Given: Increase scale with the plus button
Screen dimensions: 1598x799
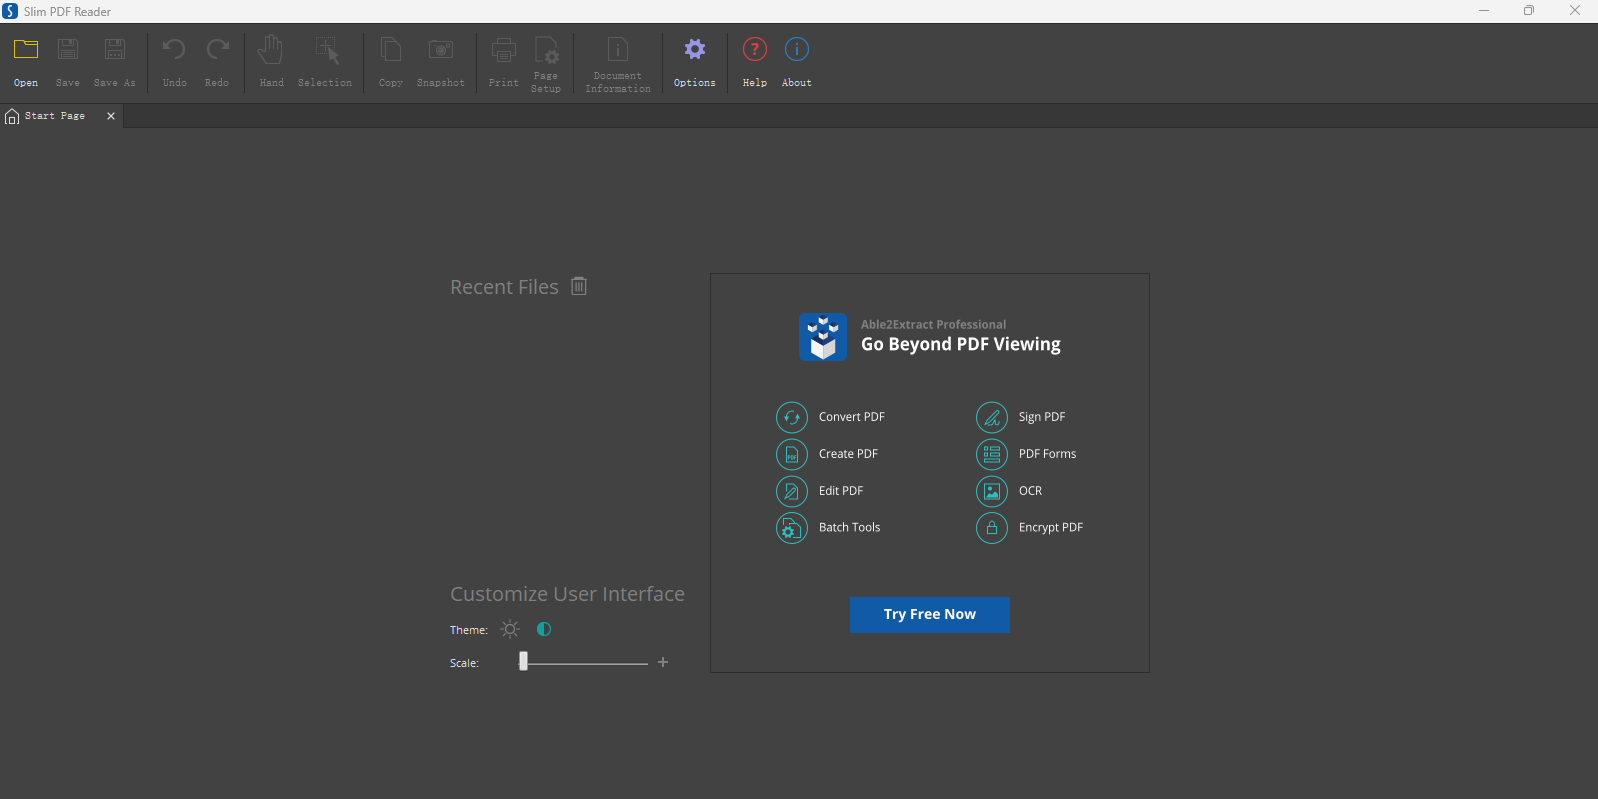Looking at the screenshot, I should 663,662.
